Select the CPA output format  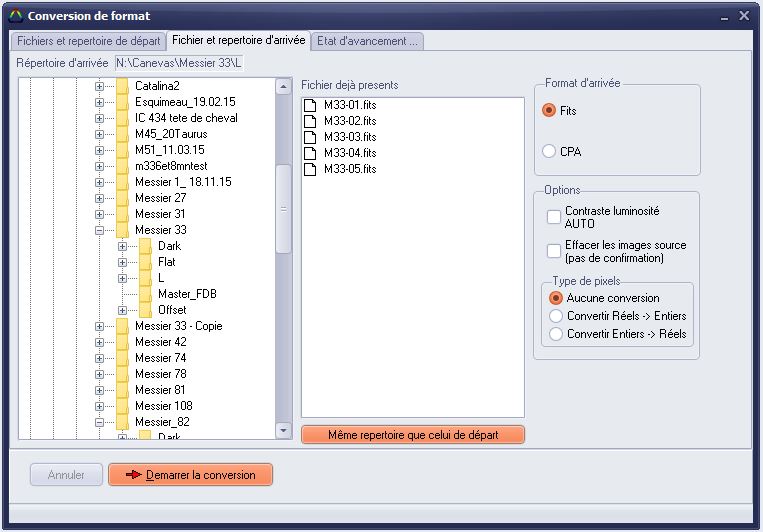tap(548, 152)
